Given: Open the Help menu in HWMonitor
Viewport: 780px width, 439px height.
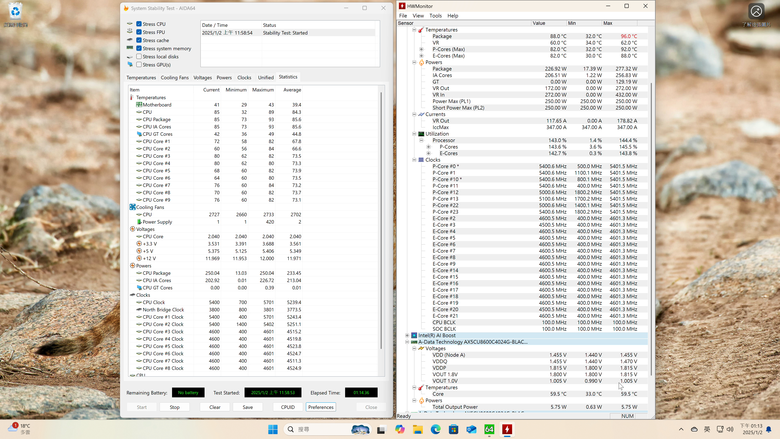Looking at the screenshot, I should [x=453, y=16].
